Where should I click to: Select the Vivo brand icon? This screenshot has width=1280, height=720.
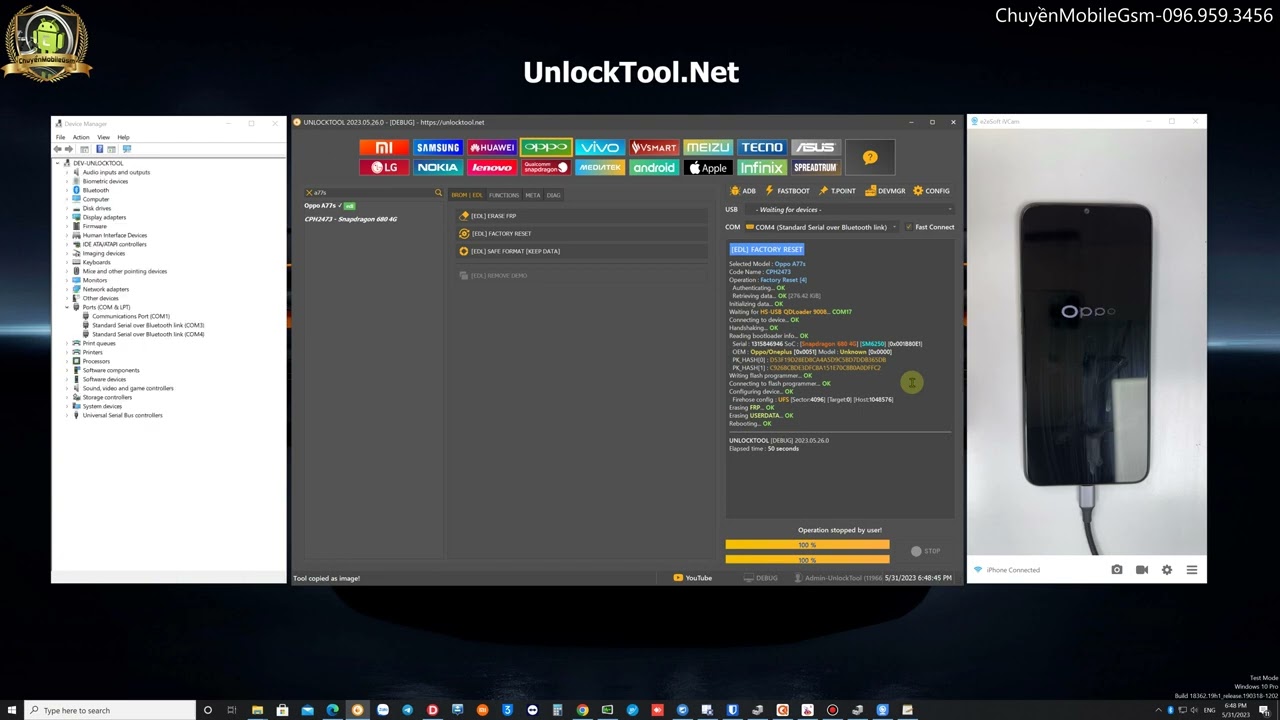click(x=600, y=147)
